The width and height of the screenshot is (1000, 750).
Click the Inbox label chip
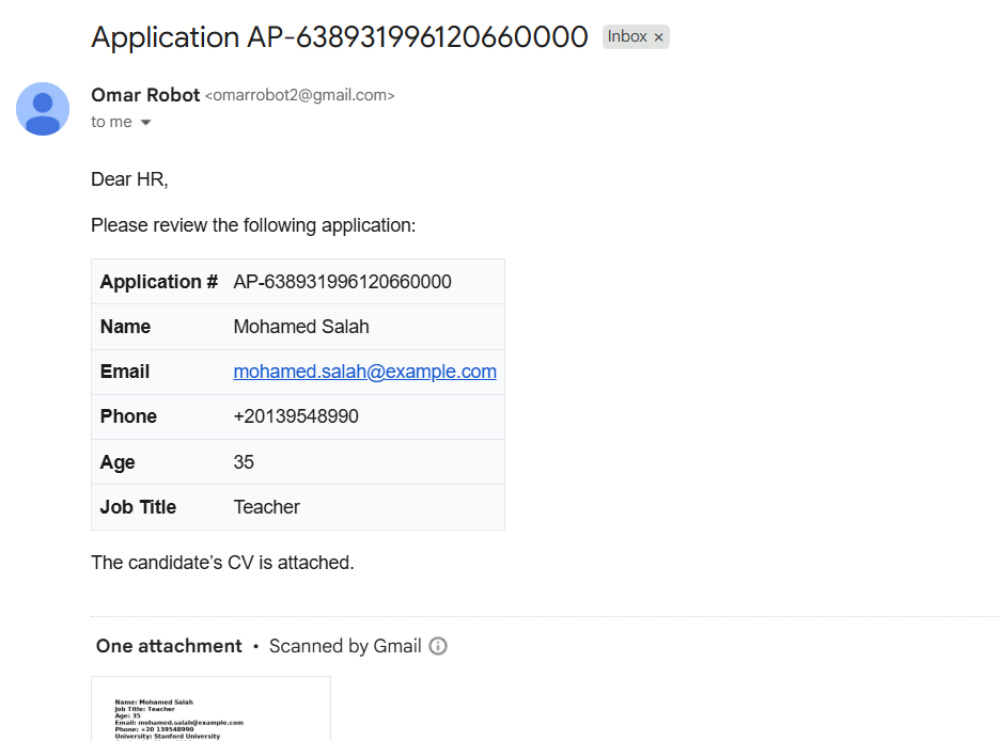[636, 37]
